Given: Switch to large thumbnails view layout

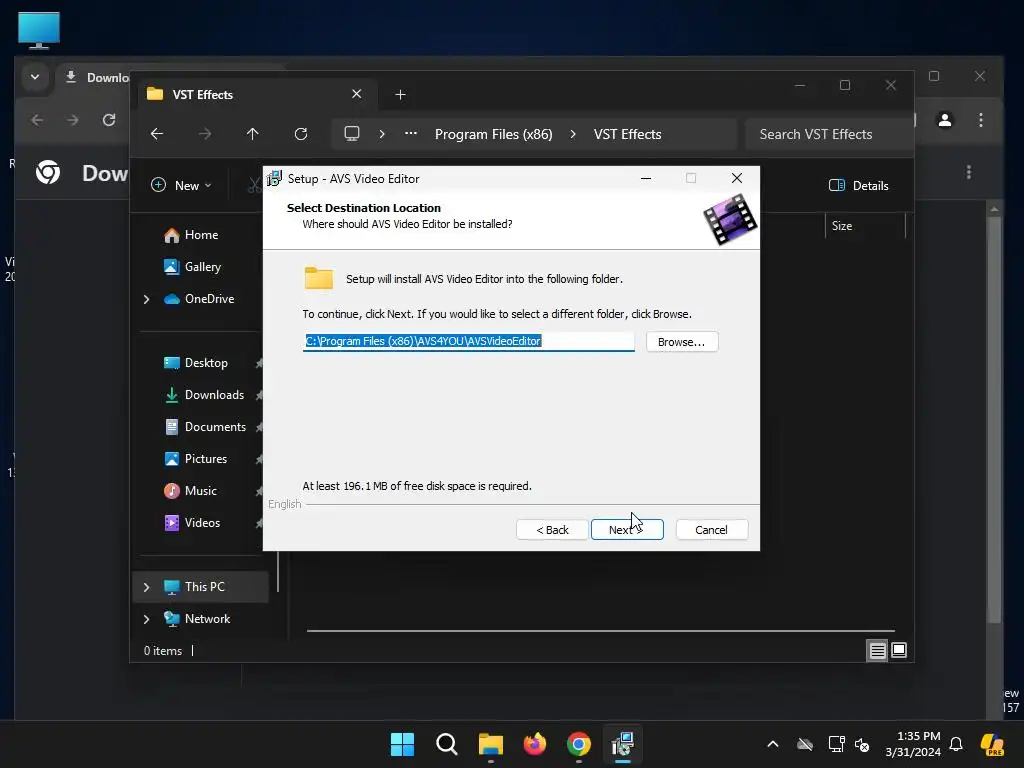Looking at the screenshot, I should coord(899,650).
